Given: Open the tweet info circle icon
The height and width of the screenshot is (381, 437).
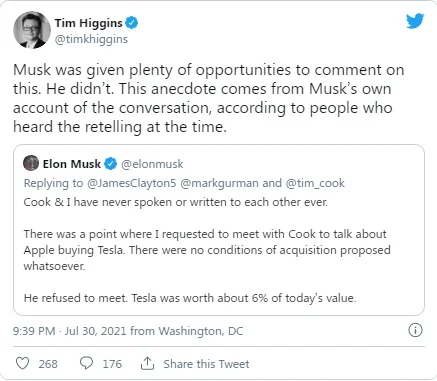Looking at the screenshot, I should (415, 330).
